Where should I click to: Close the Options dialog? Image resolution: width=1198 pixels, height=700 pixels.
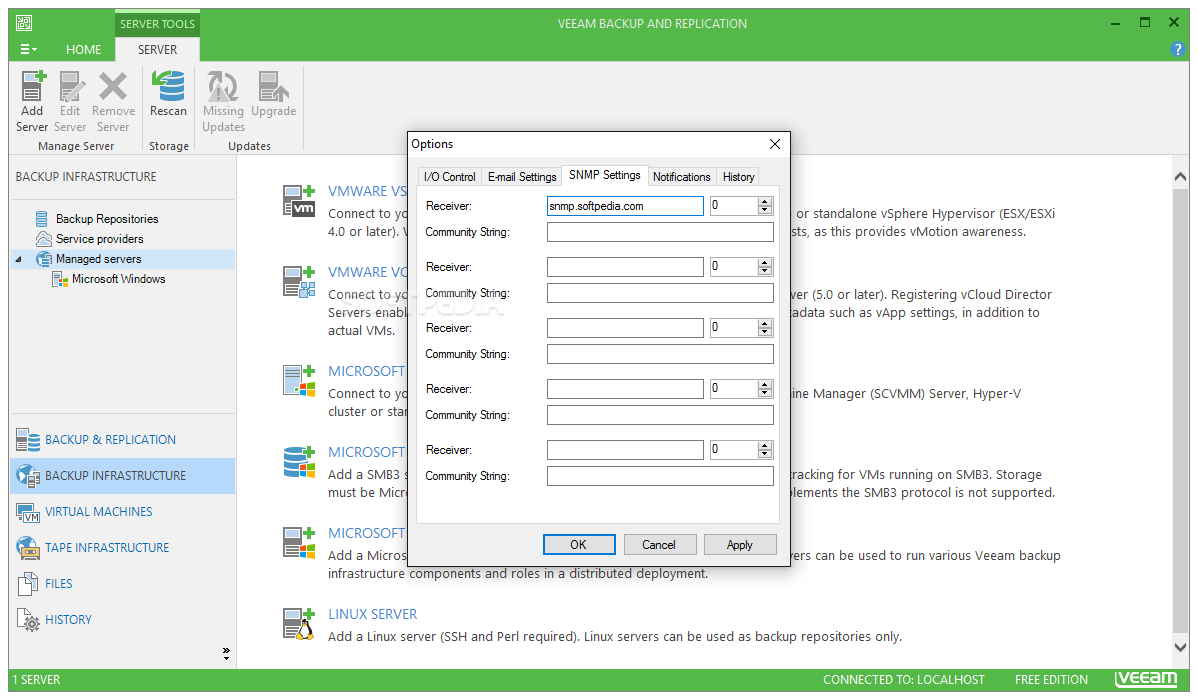pyautogui.click(x=775, y=144)
